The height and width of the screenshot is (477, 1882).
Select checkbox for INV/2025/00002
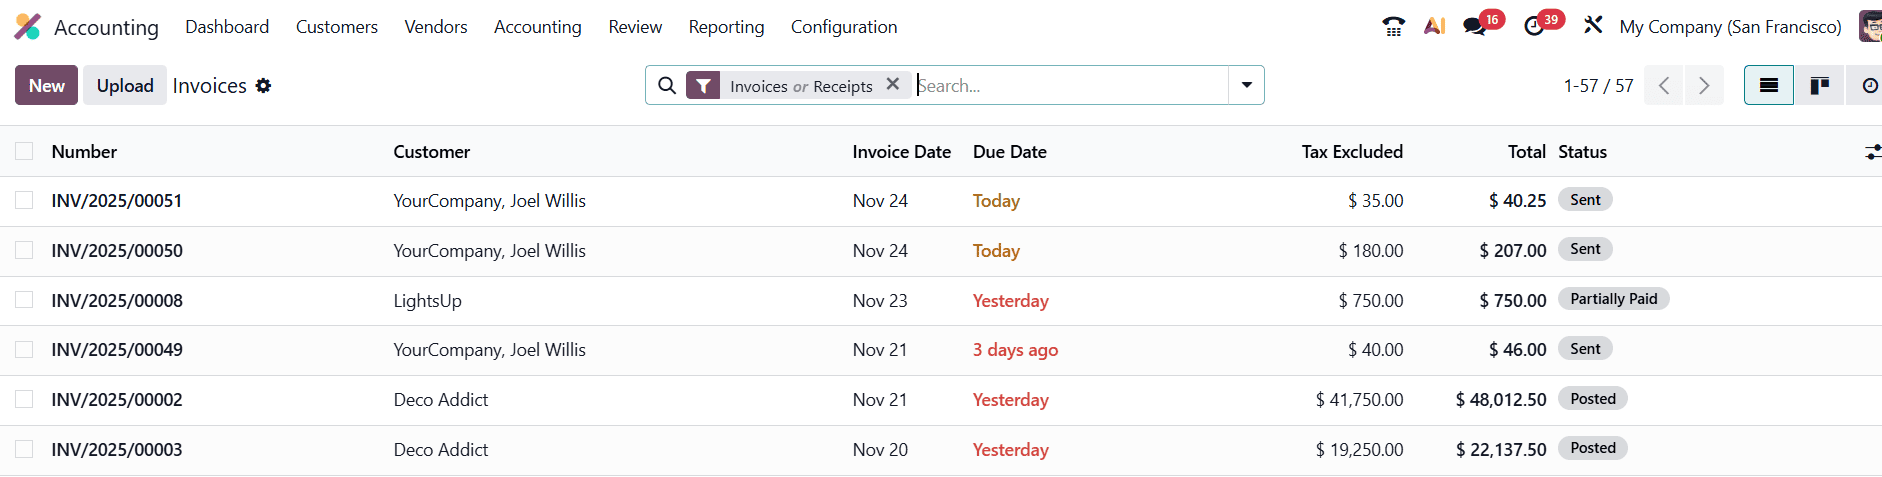coord(24,400)
